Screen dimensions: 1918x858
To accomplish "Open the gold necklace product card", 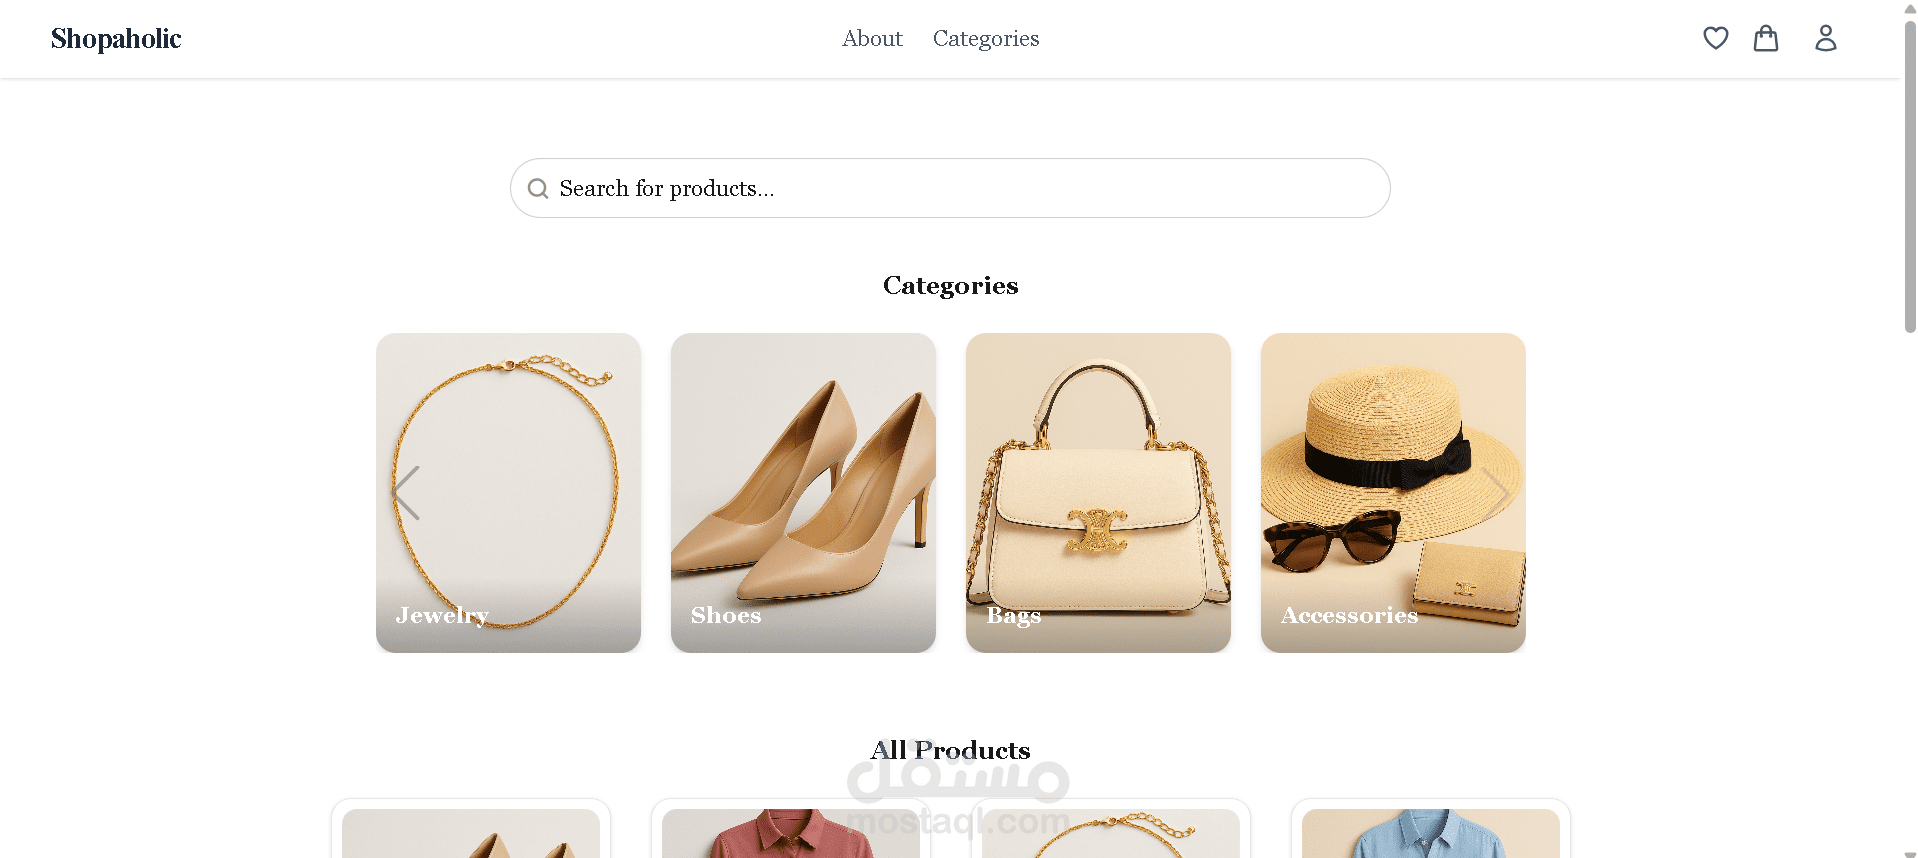I will point(1111,830).
